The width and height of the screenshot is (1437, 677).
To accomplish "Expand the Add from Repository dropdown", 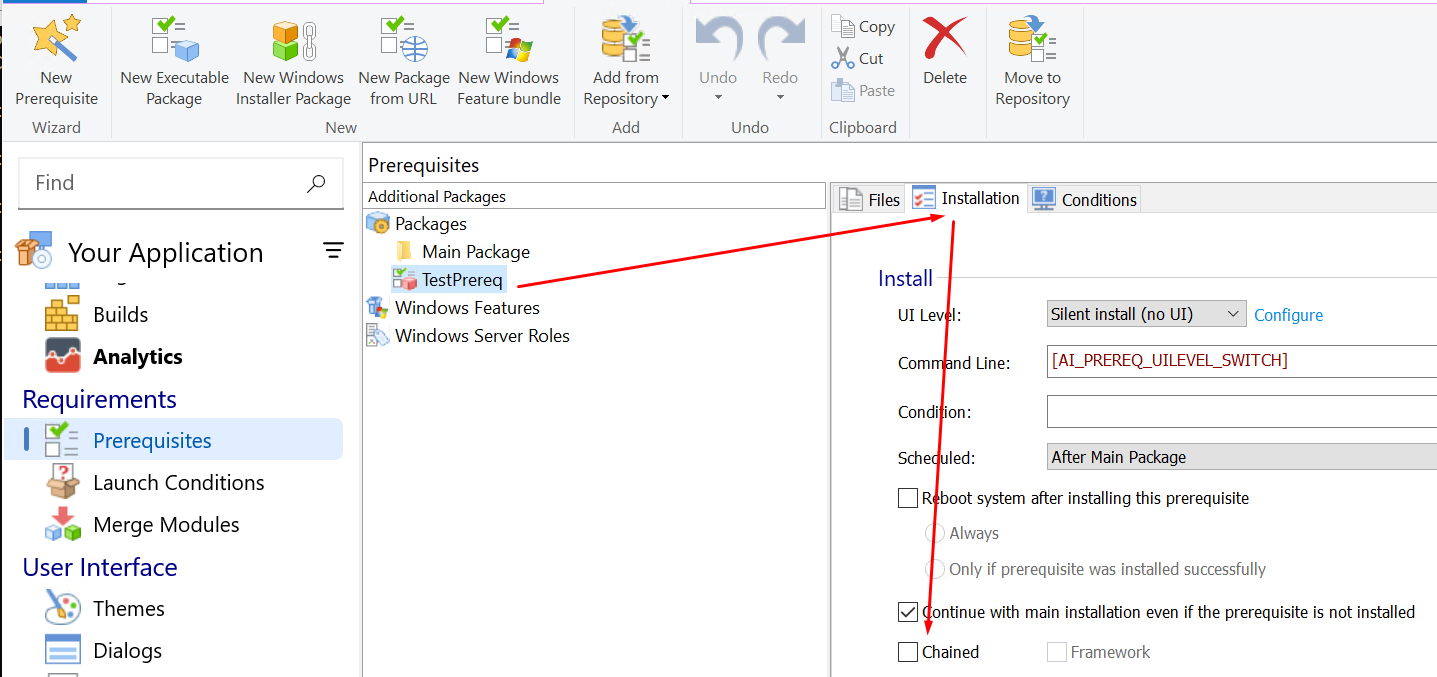I will tap(627, 99).
